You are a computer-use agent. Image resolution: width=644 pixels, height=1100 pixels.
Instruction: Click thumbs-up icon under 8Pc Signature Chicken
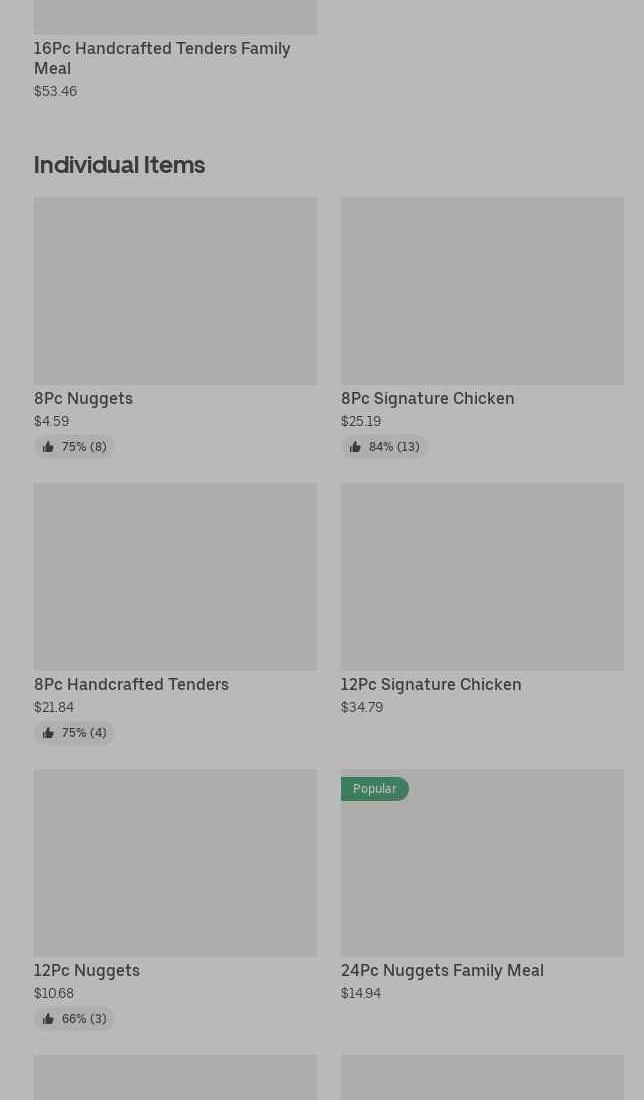point(355,447)
